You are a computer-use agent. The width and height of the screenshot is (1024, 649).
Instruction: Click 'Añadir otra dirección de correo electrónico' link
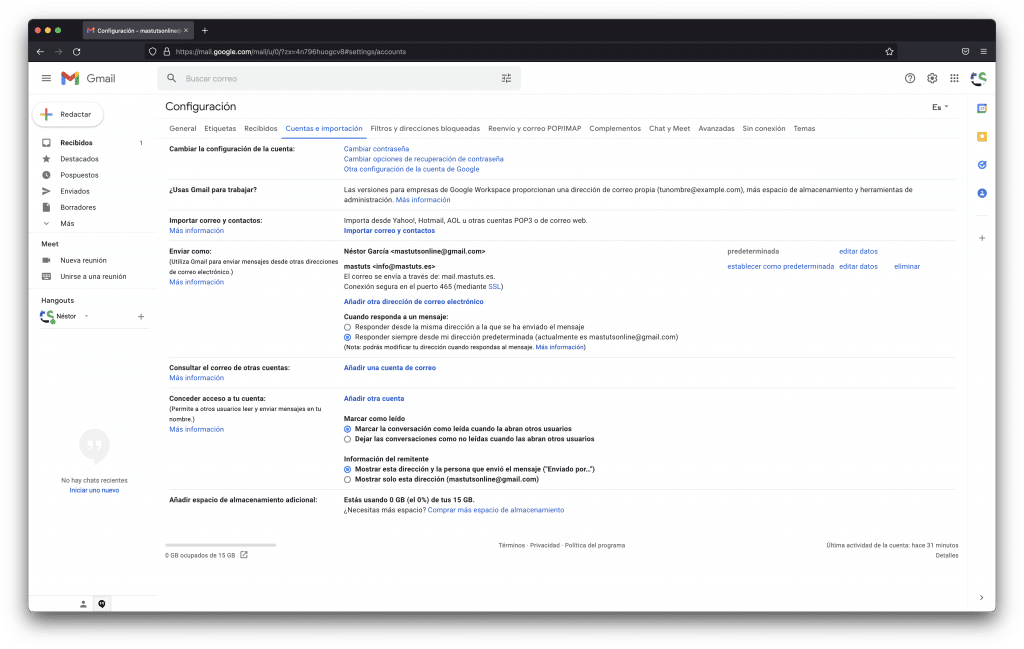click(413, 301)
